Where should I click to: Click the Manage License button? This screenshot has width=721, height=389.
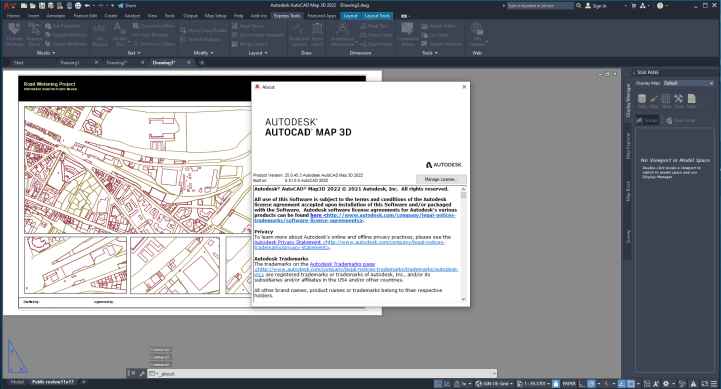point(441,179)
